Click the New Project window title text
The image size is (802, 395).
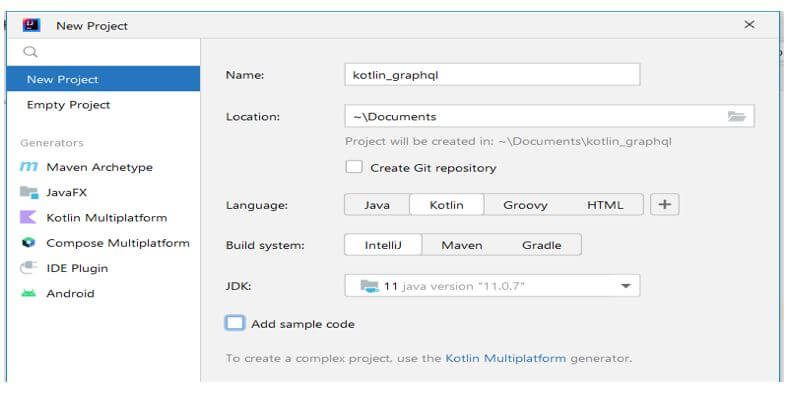pyautogui.click(x=92, y=26)
